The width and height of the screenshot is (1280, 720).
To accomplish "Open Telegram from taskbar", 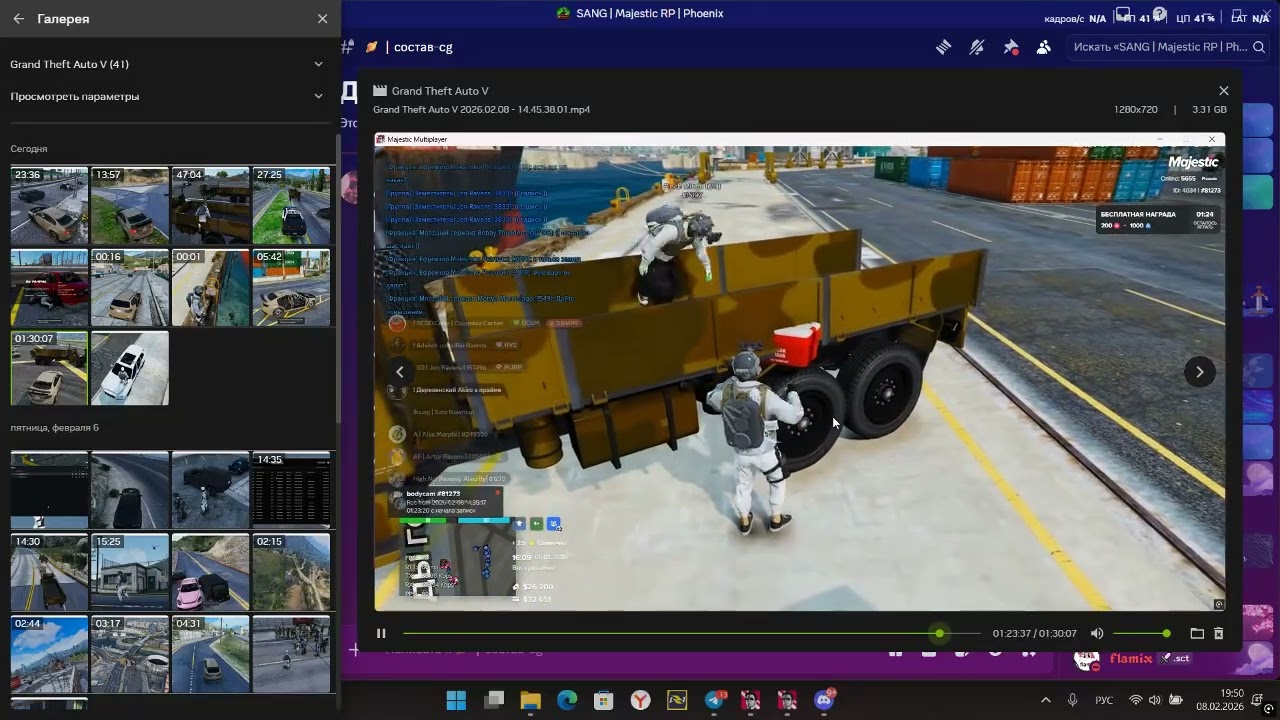I will pyautogui.click(x=715, y=700).
